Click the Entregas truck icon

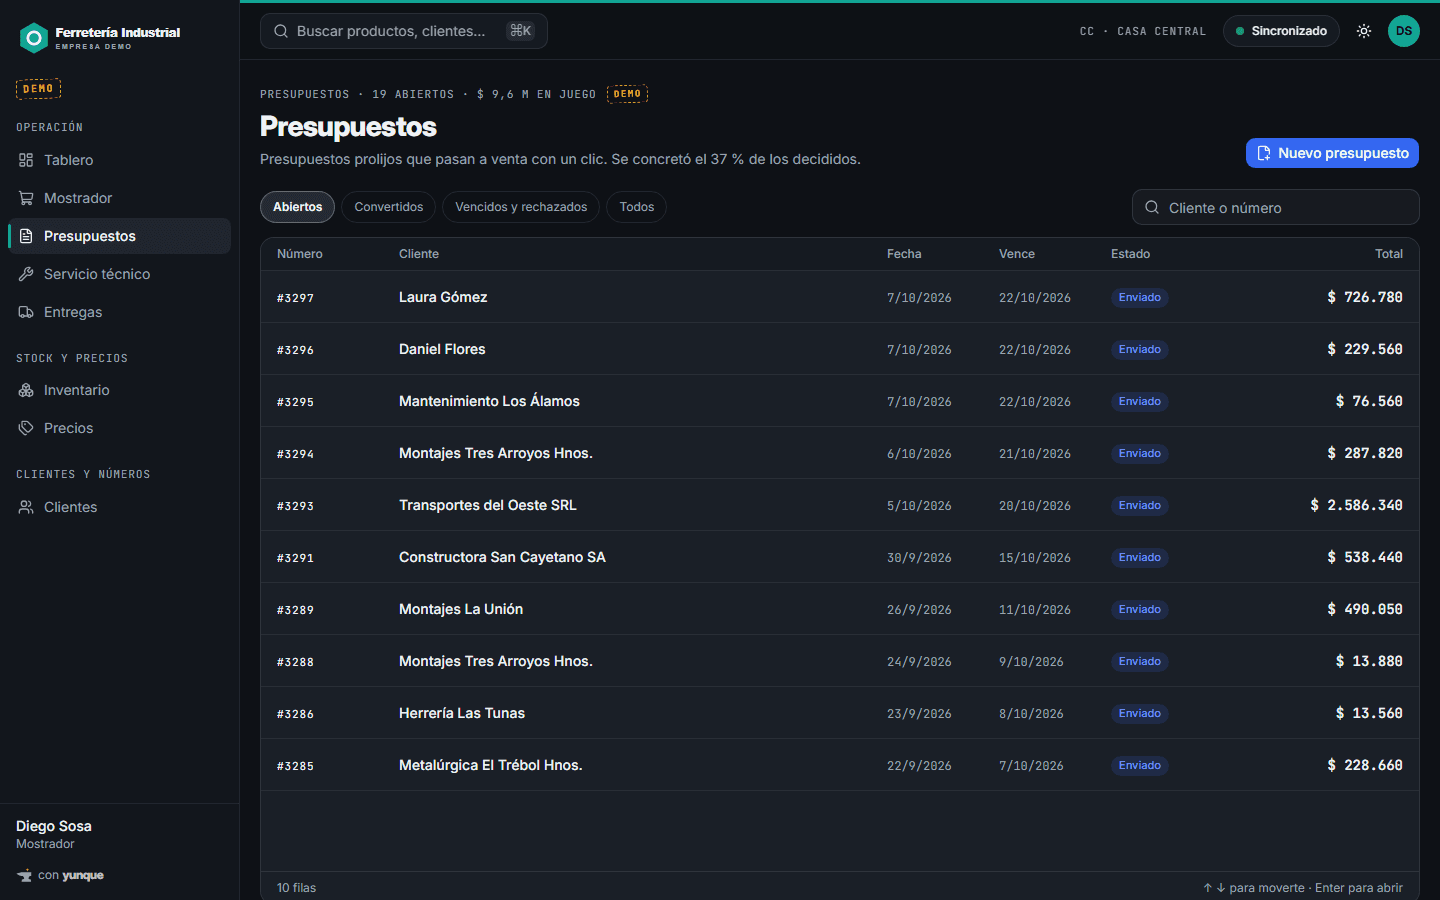coord(26,312)
